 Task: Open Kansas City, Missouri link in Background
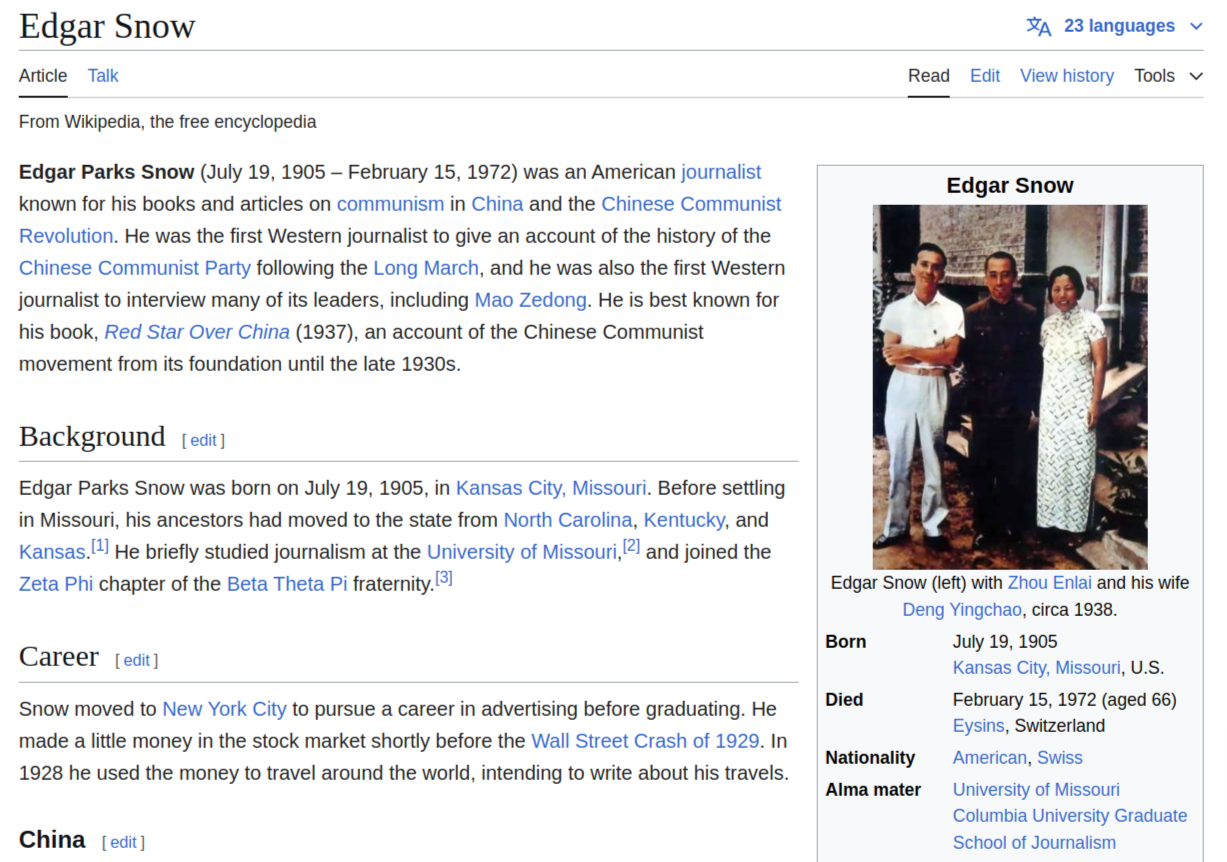point(551,488)
